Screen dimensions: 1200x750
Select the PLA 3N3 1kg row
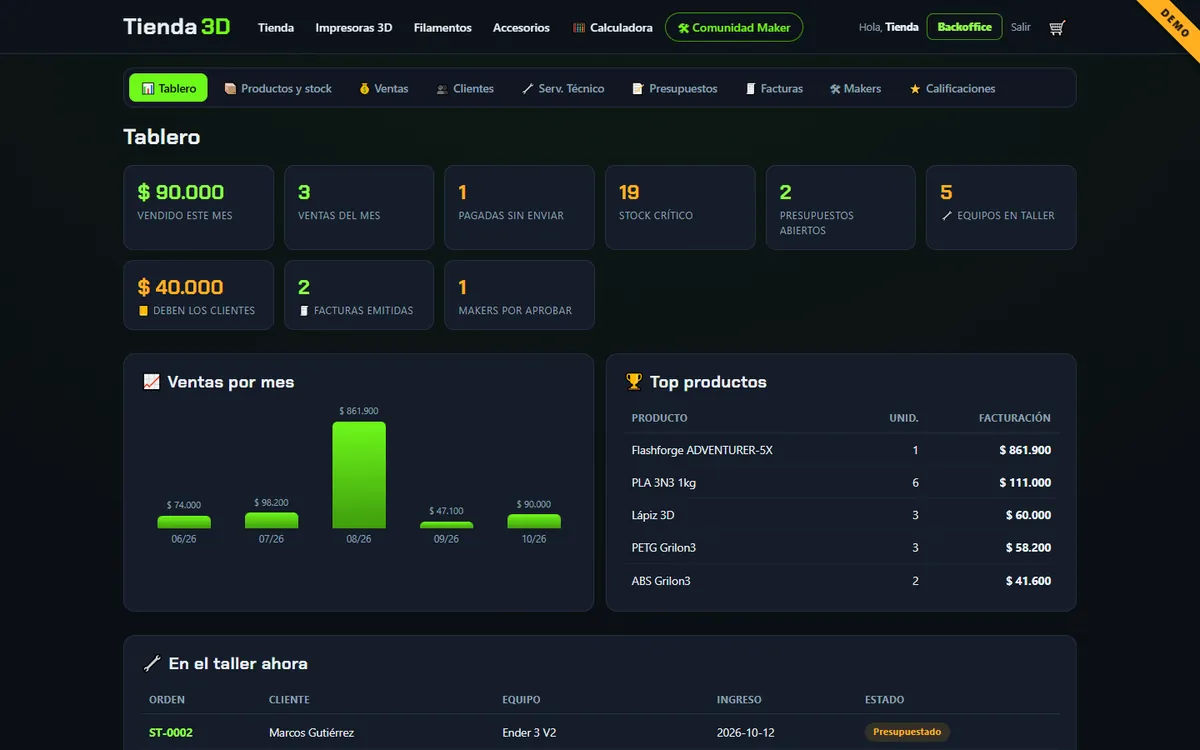(x=841, y=483)
